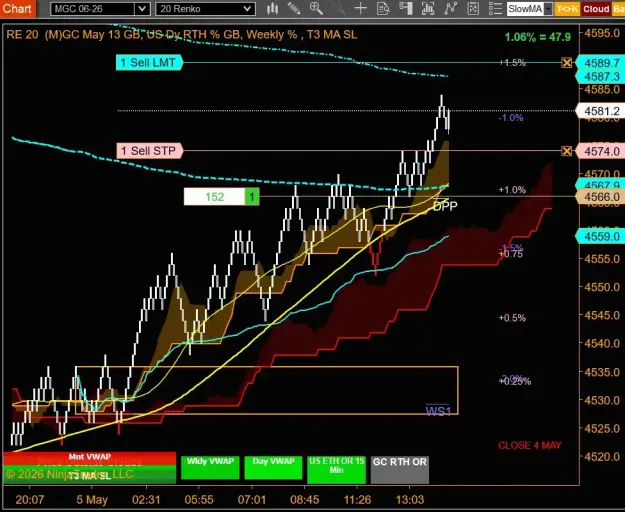625x512 pixels.
Task: Click the position marker showing 152
Action: (x=214, y=197)
